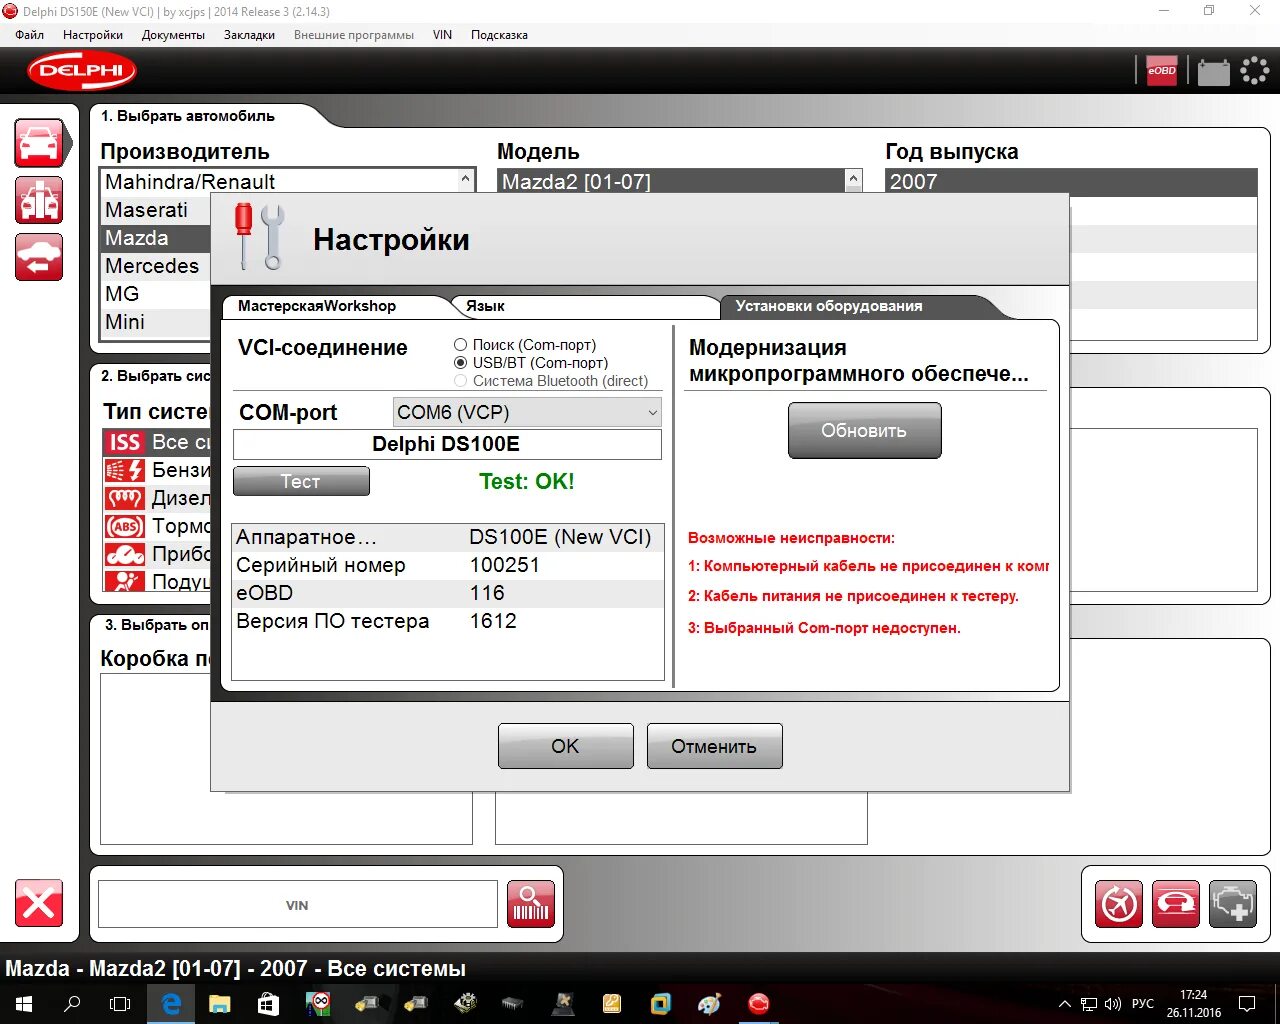
Task: Confirm settings with OK button
Action: tap(565, 746)
